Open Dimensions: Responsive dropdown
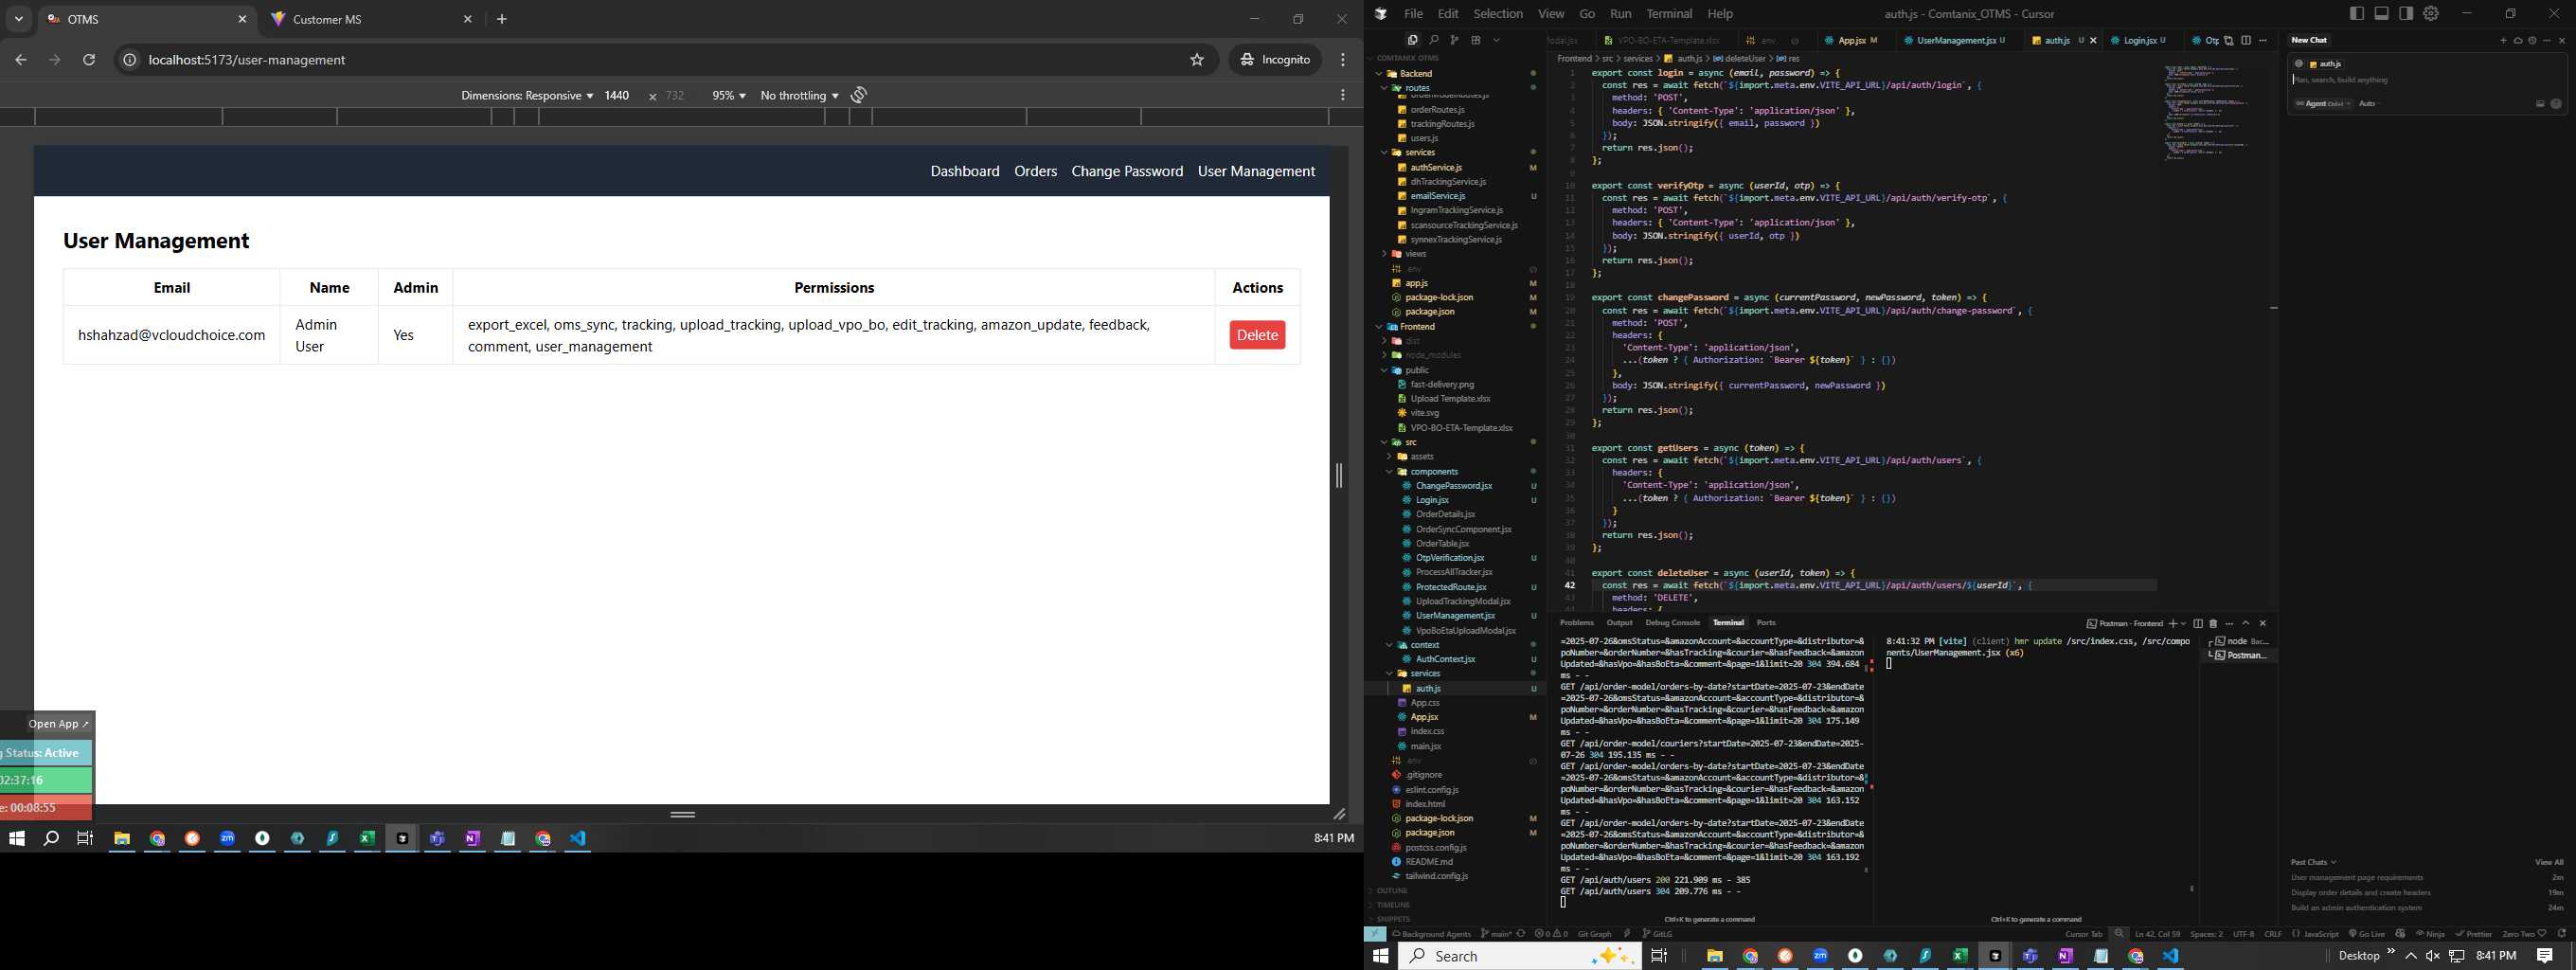This screenshot has width=2576, height=970. click(526, 95)
